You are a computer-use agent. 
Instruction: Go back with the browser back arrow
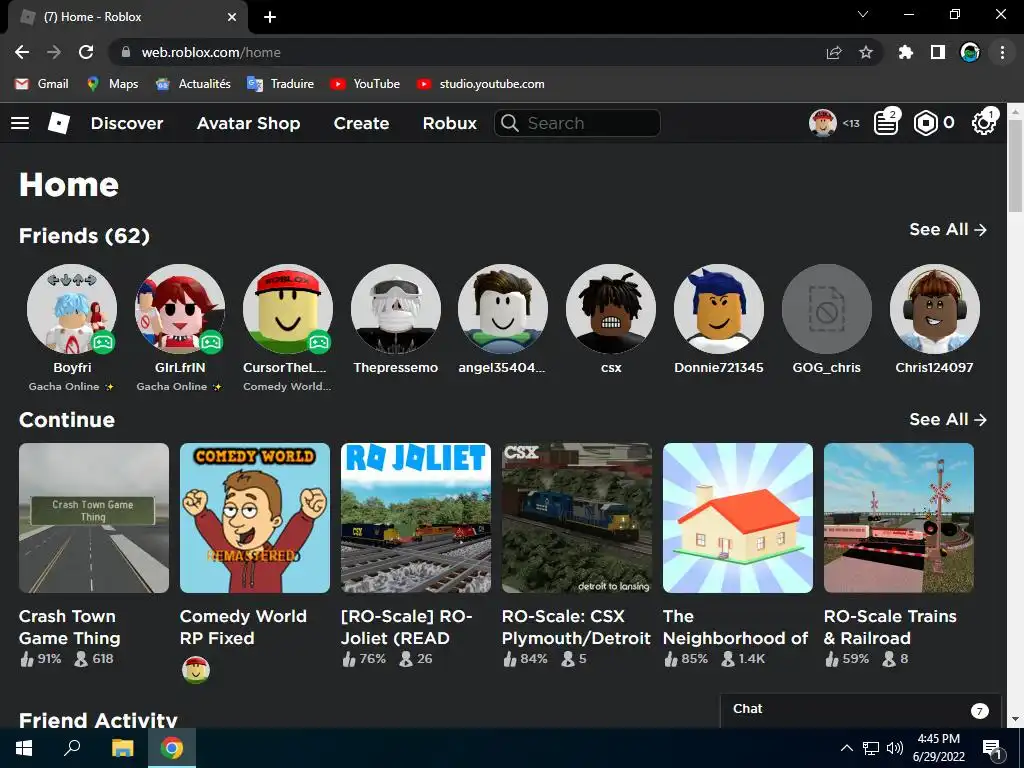22,52
